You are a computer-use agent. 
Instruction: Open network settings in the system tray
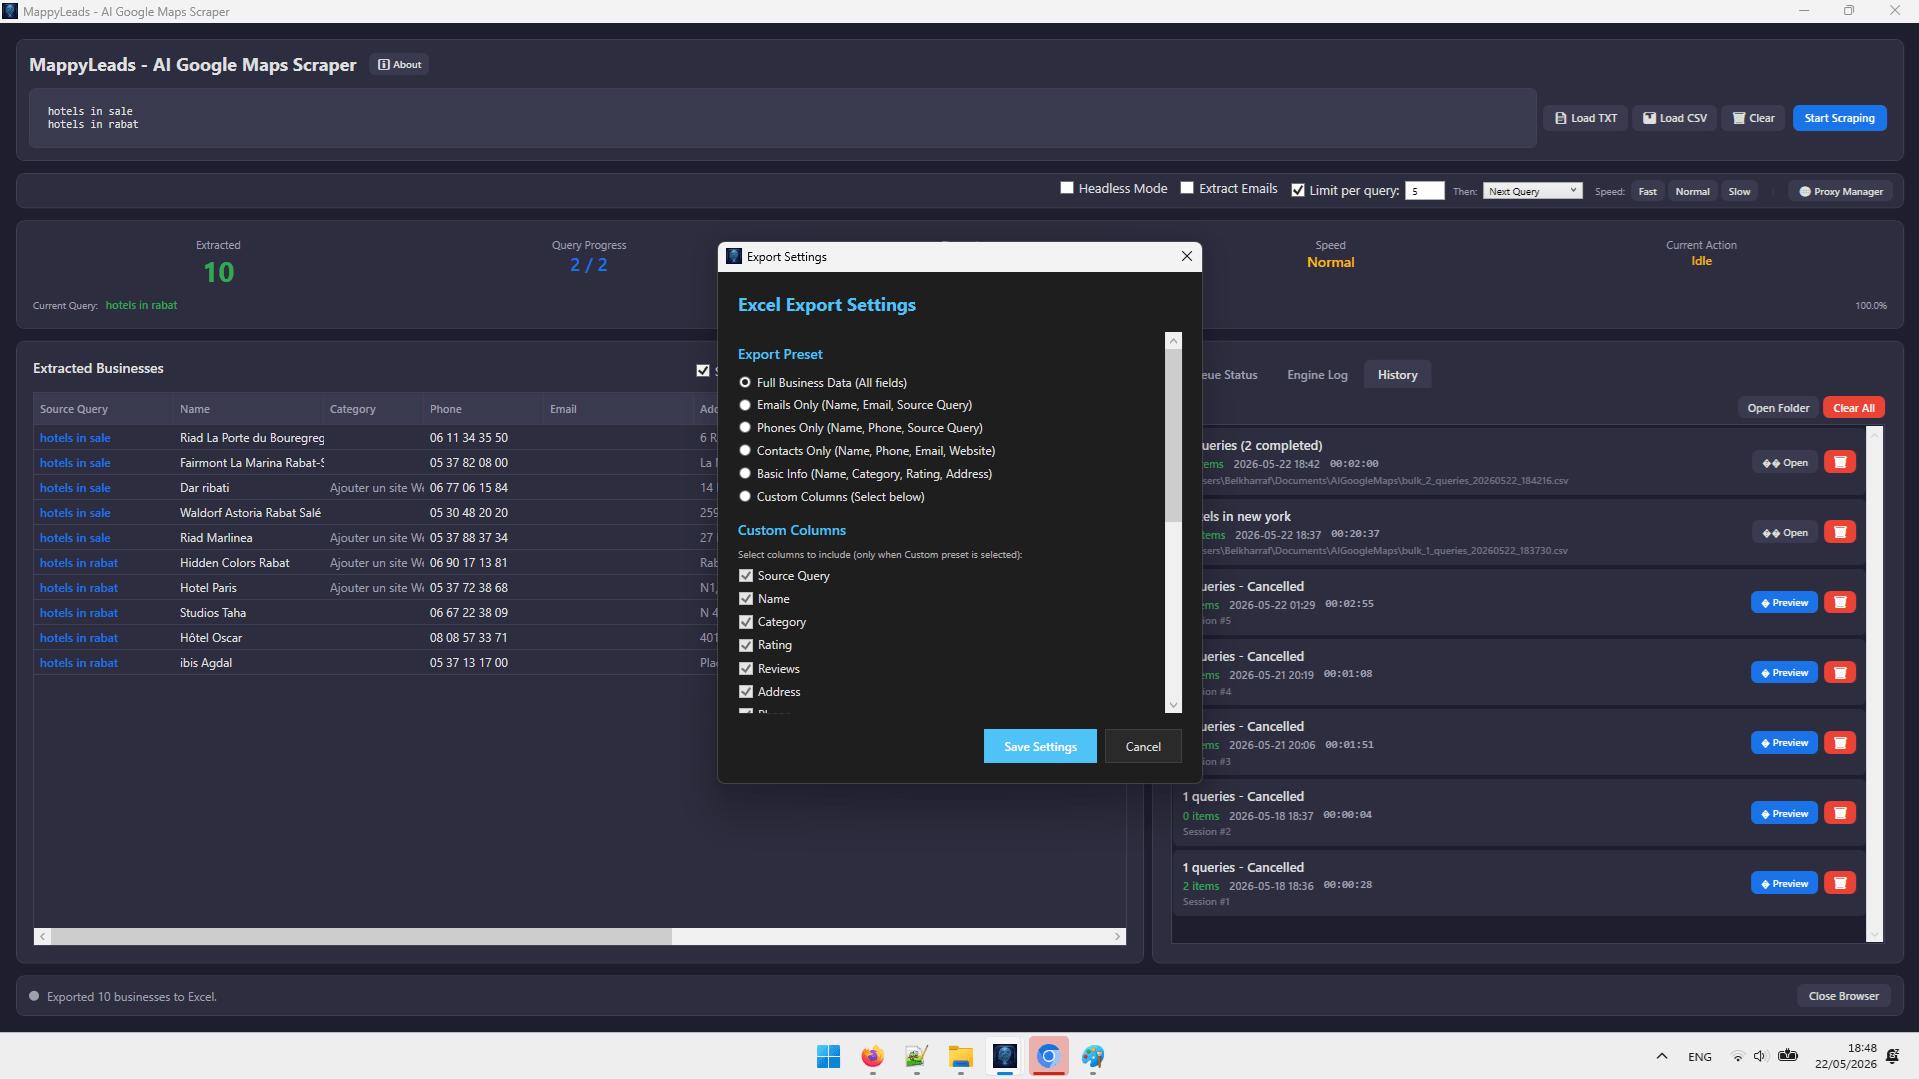(1737, 1056)
